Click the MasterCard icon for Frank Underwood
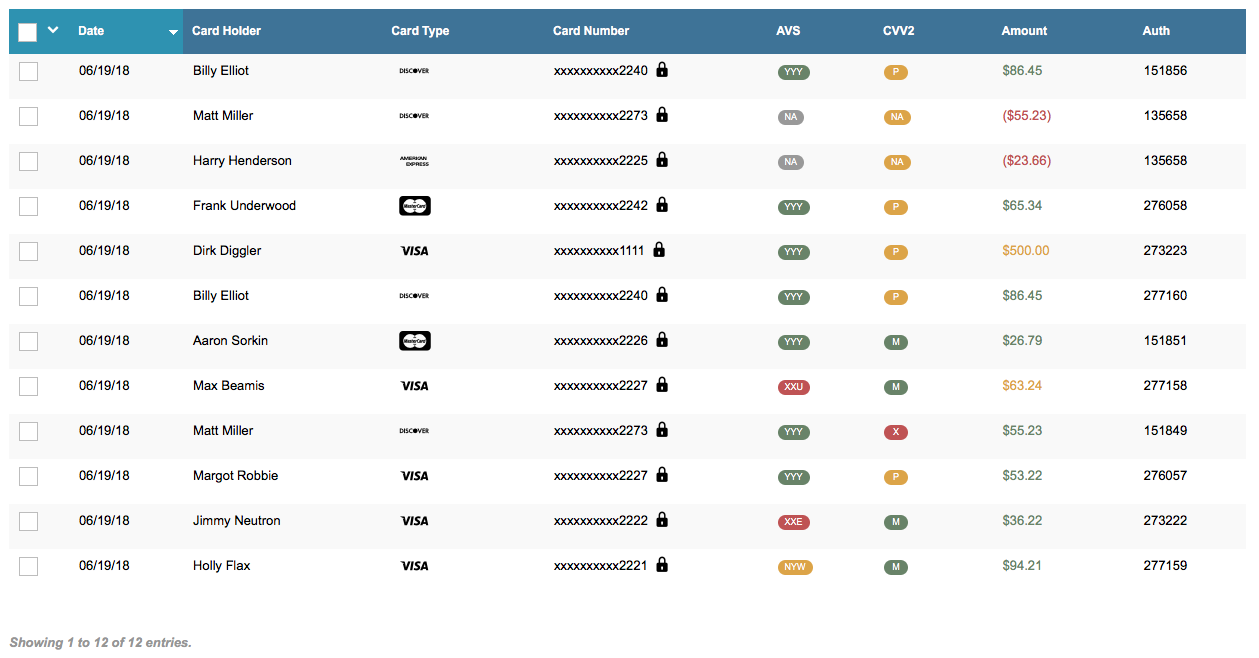This screenshot has height=658, width=1259. coord(414,206)
